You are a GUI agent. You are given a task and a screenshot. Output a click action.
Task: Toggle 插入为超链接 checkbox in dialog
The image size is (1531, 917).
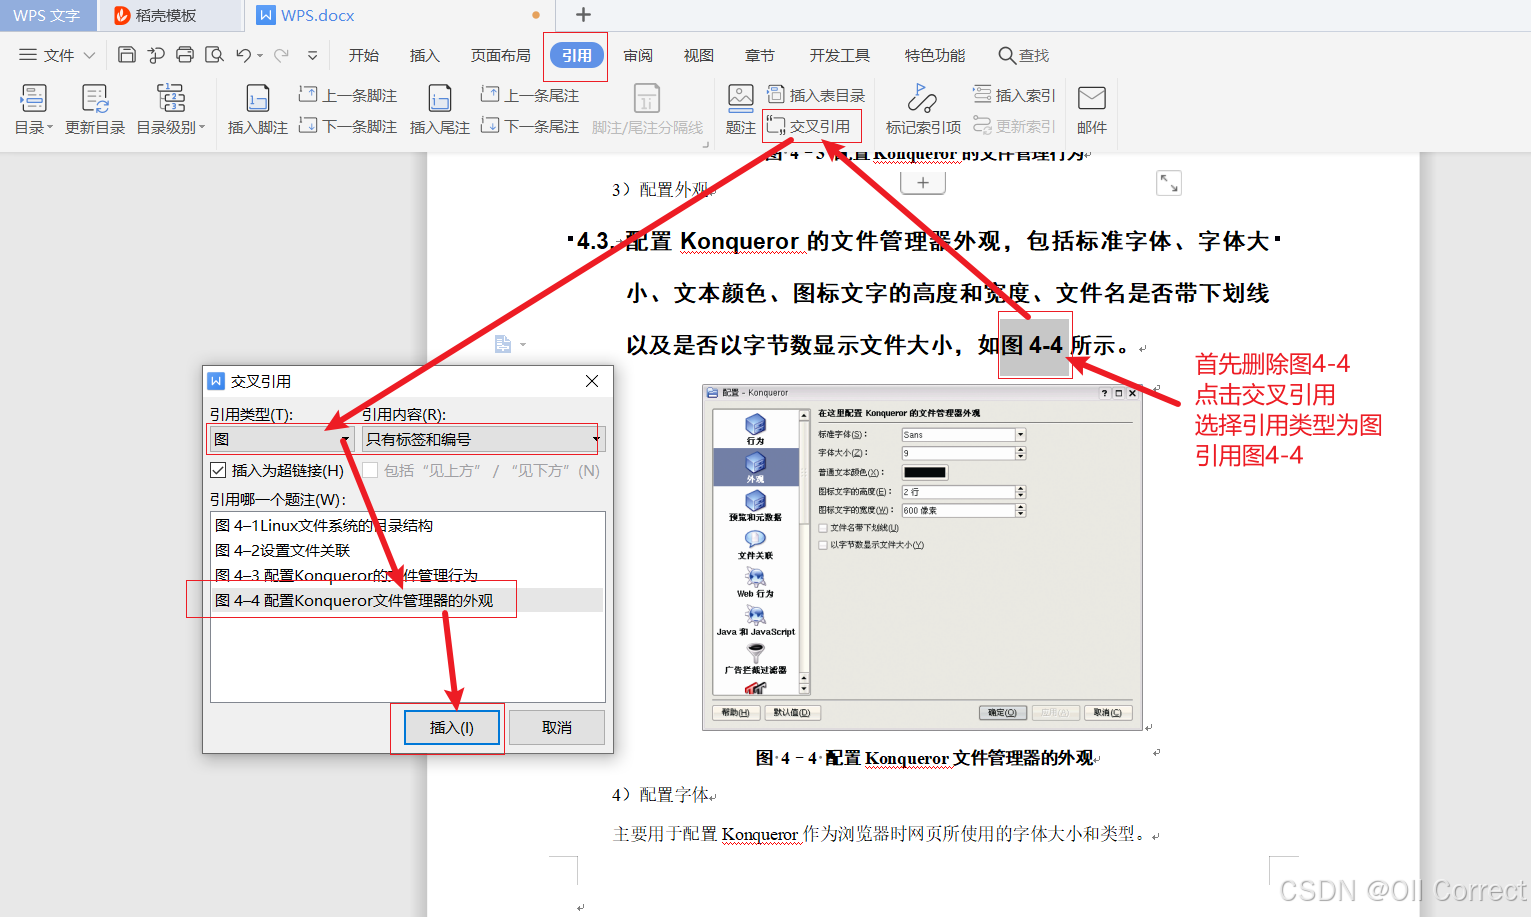pyautogui.click(x=218, y=470)
